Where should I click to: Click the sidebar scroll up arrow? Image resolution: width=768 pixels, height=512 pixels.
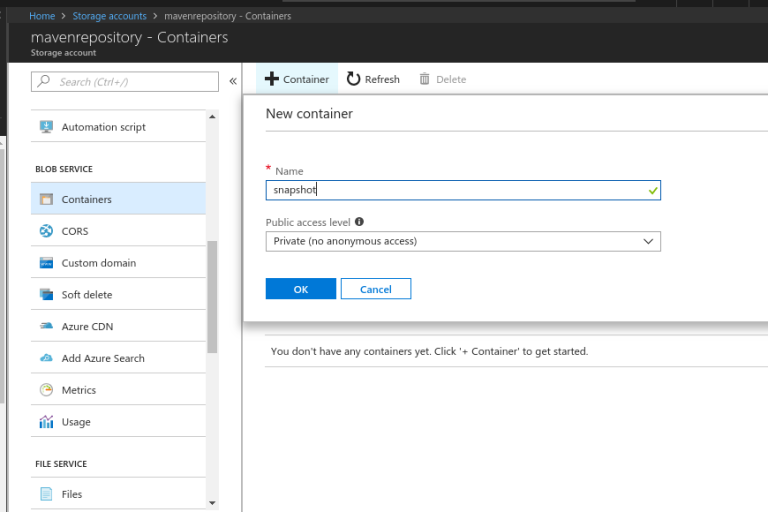click(x=212, y=117)
